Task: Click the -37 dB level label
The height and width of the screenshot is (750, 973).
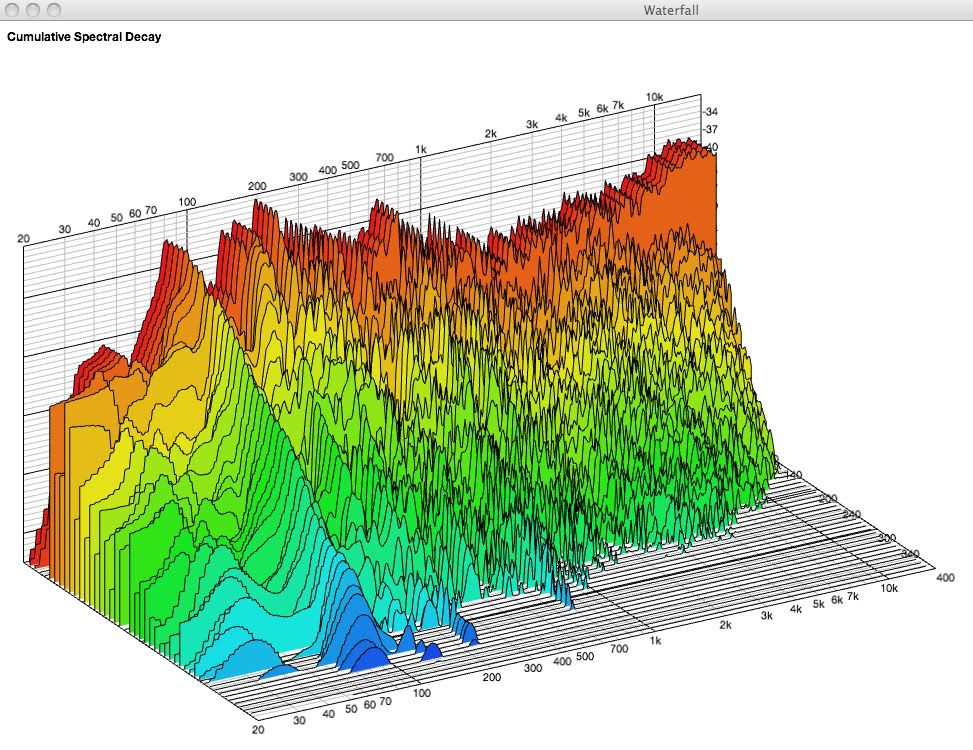Action: click(x=711, y=130)
